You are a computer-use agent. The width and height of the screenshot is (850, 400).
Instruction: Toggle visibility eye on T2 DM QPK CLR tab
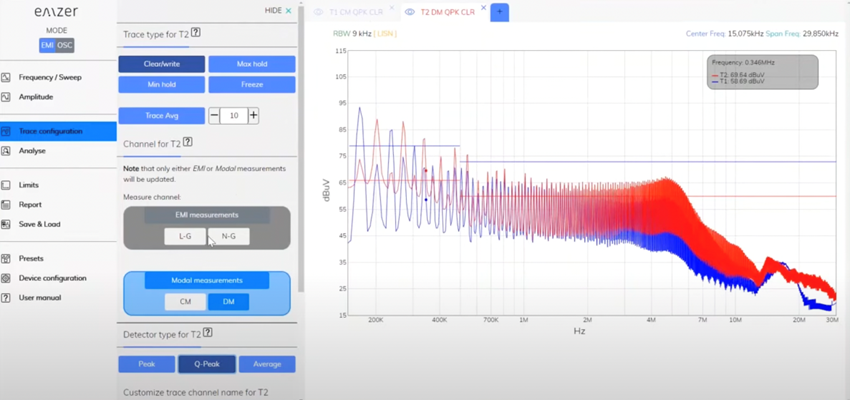(x=410, y=12)
